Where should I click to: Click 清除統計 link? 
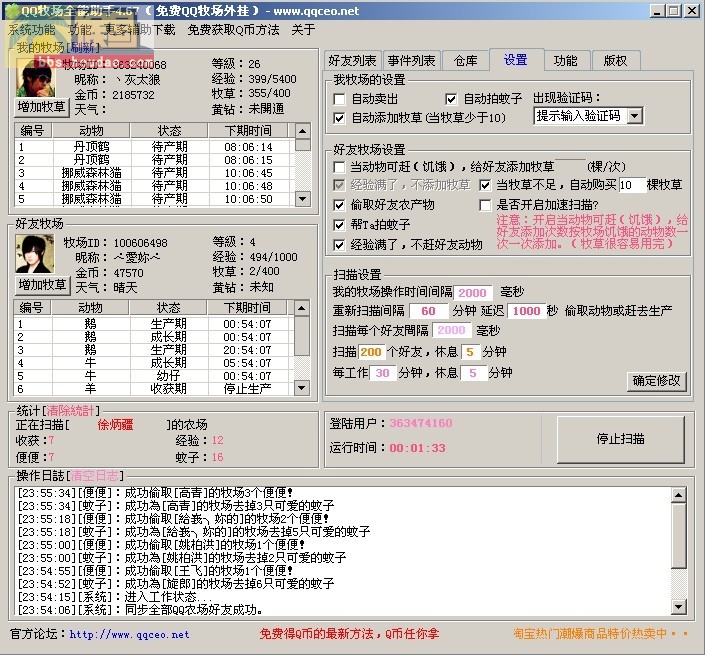coord(70,410)
